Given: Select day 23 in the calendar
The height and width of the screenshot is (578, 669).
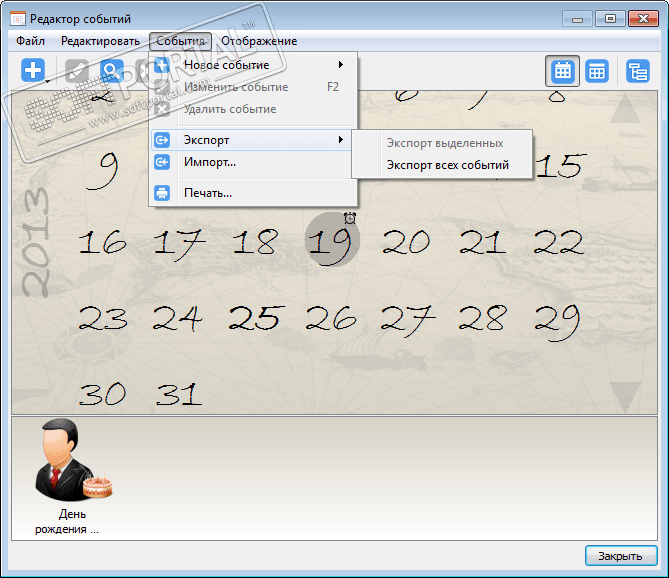Looking at the screenshot, I should pos(103,318).
